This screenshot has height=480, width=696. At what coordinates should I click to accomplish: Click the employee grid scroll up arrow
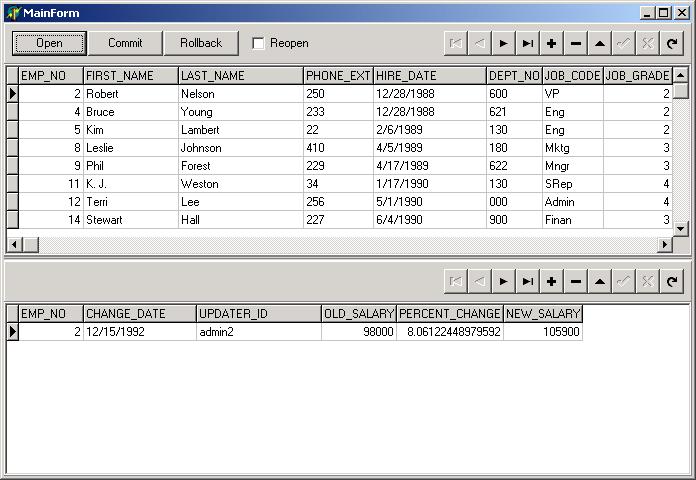point(680,75)
